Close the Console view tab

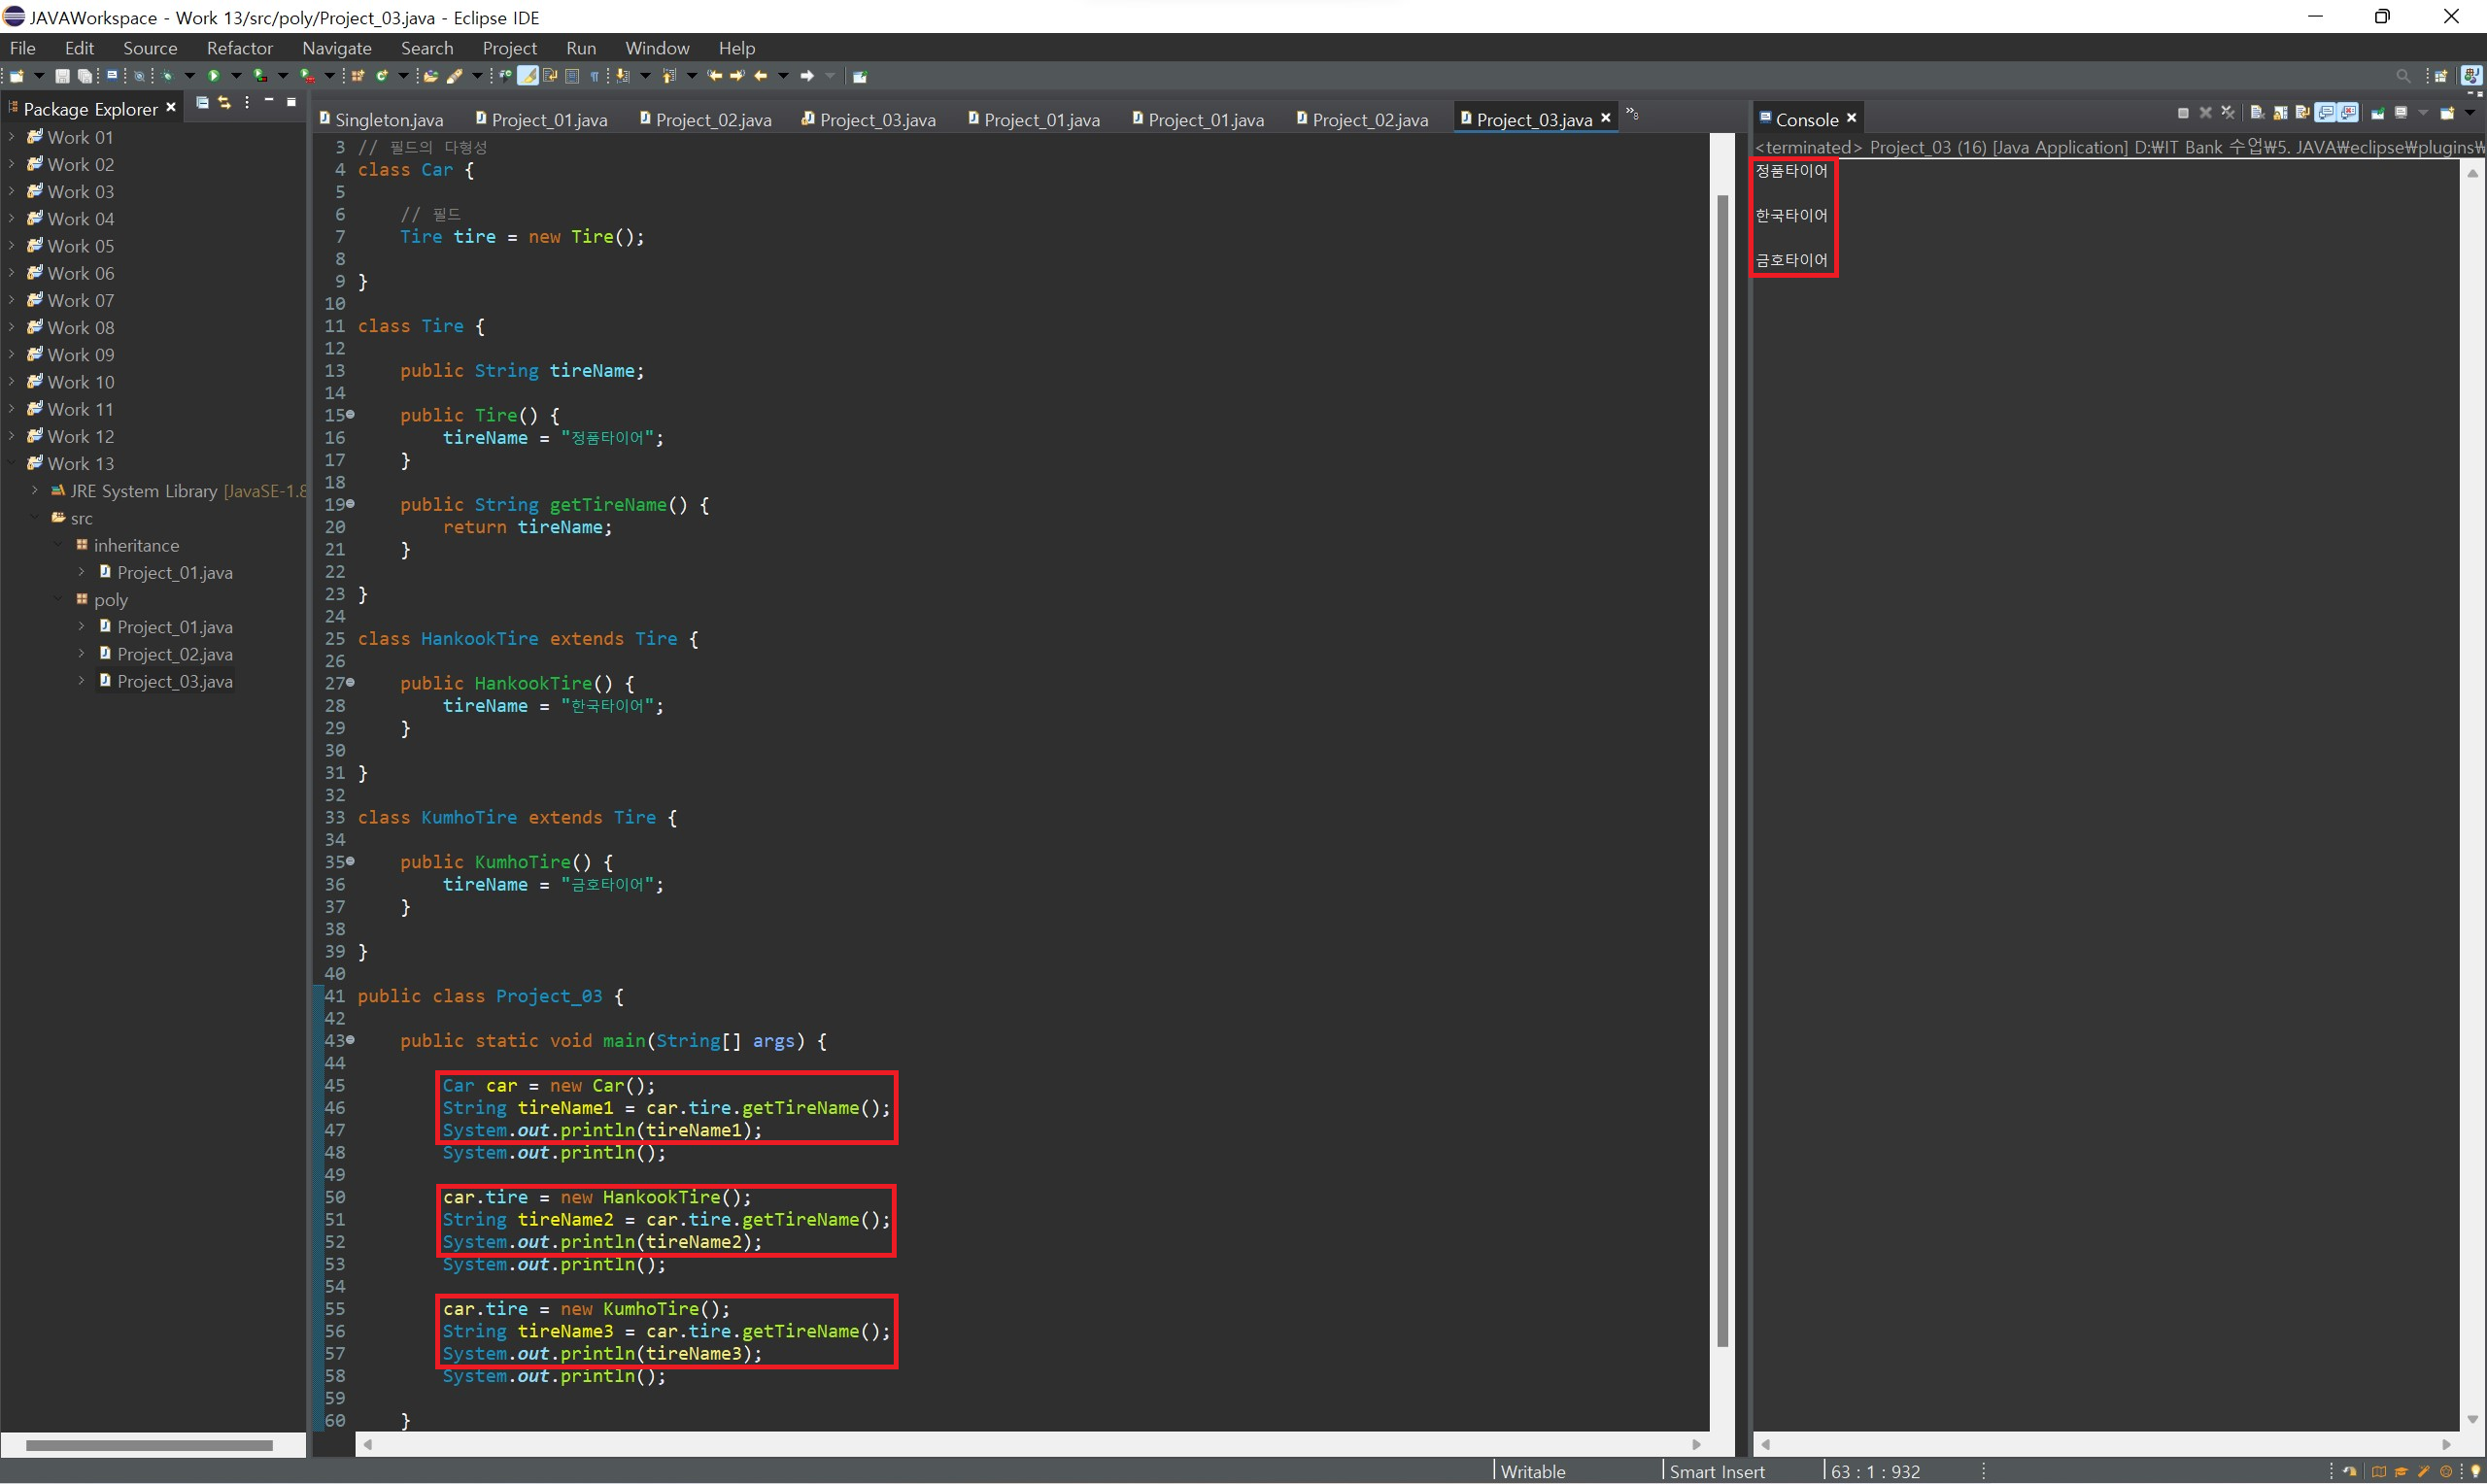[1851, 118]
